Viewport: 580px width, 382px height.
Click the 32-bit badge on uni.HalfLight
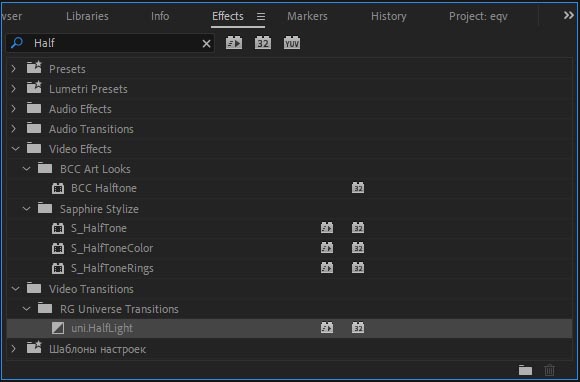tap(358, 328)
